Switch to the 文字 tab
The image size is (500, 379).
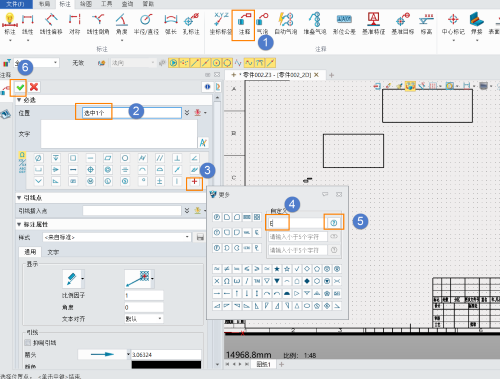[53, 252]
